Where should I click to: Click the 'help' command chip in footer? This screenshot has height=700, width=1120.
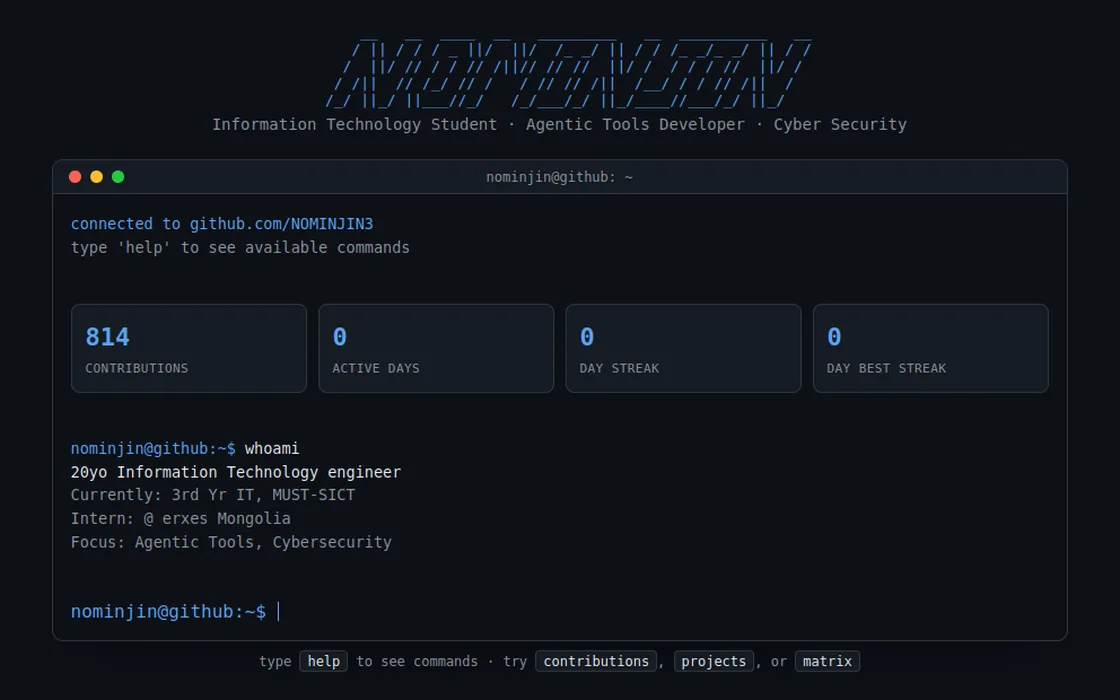click(324, 661)
